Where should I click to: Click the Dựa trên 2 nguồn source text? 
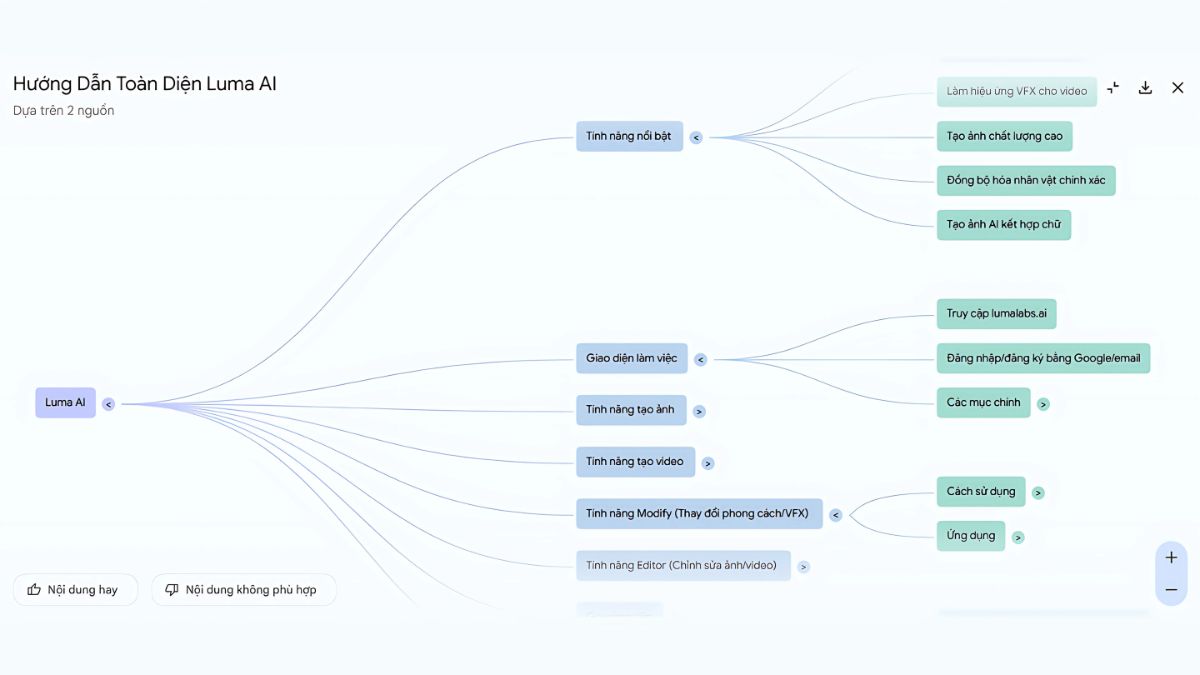[x=64, y=111]
